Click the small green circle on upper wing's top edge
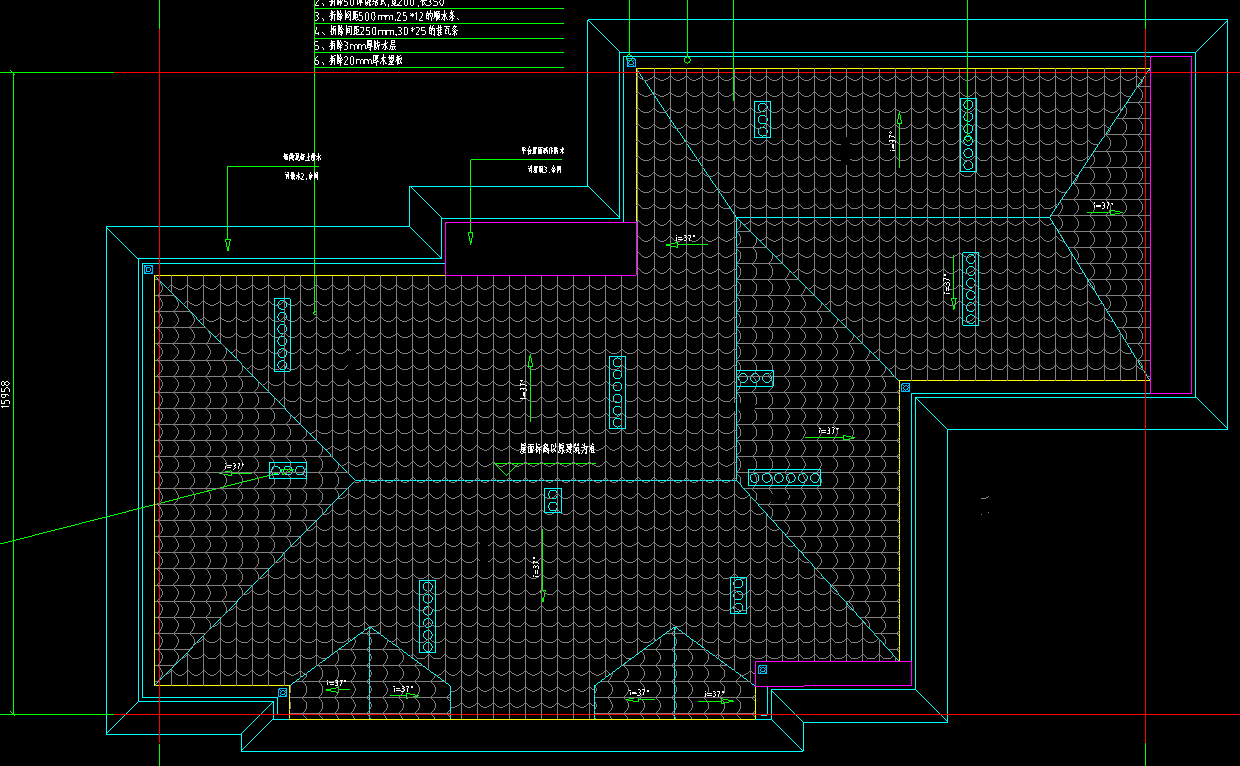Viewport: 1240px width, 766px height. pos(687,60)
